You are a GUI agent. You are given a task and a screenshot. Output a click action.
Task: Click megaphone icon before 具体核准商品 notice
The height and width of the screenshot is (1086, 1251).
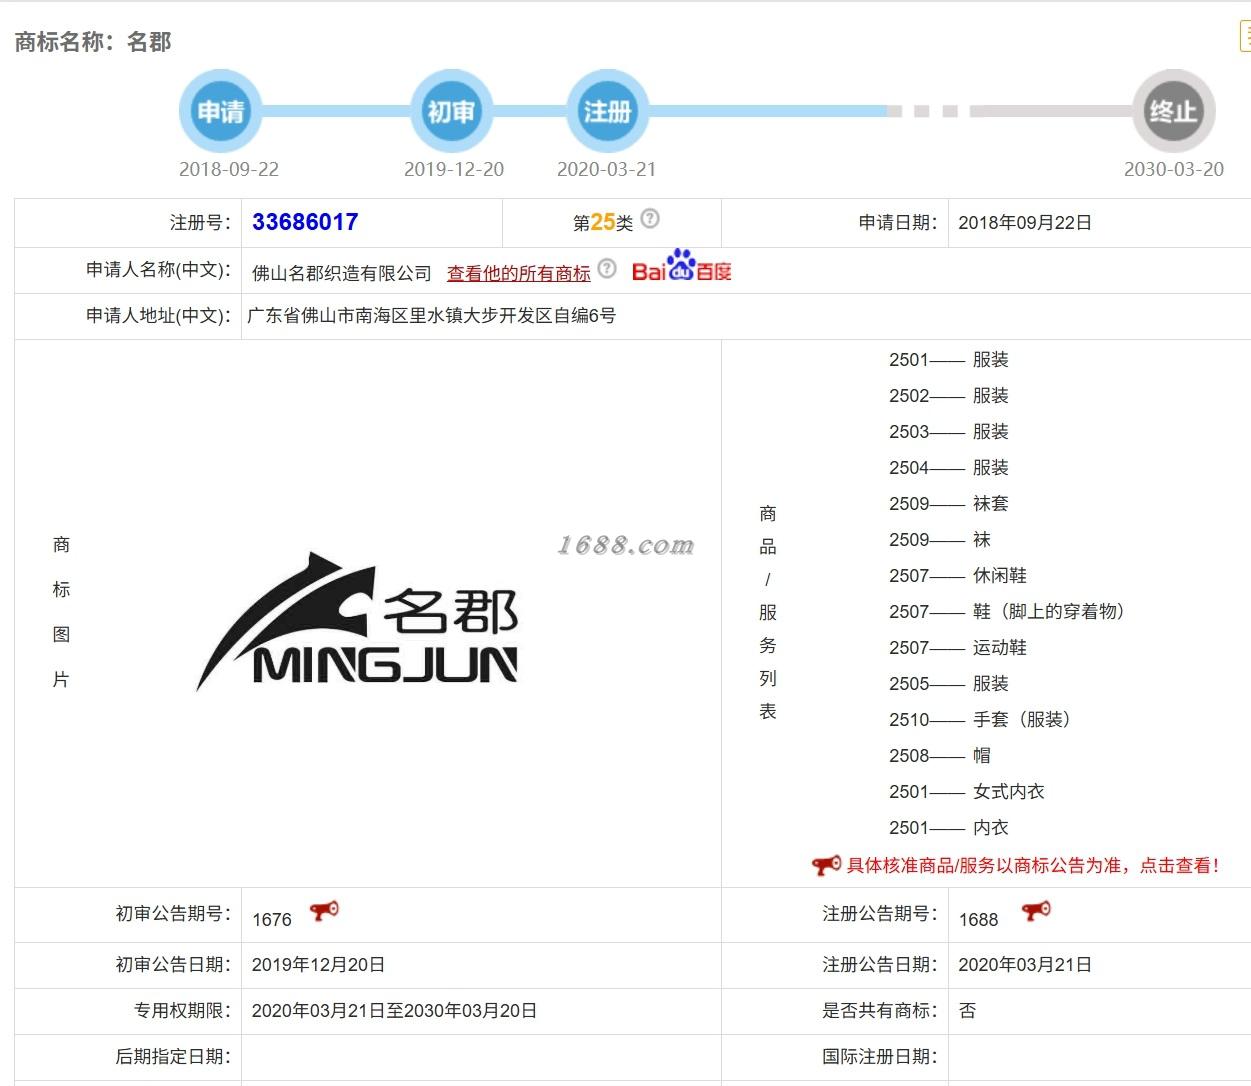tap(826, 865)
